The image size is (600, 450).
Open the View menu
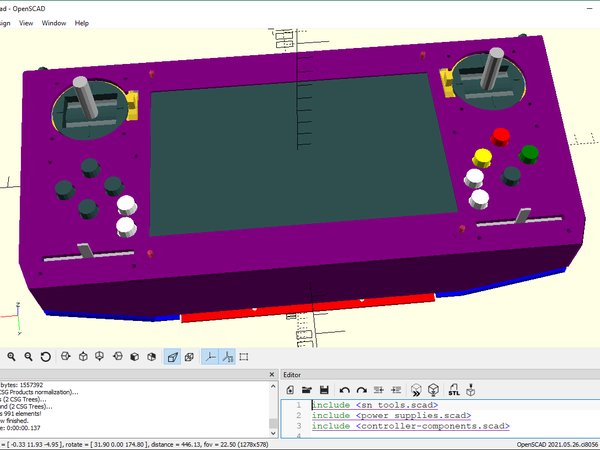[25, 22]
